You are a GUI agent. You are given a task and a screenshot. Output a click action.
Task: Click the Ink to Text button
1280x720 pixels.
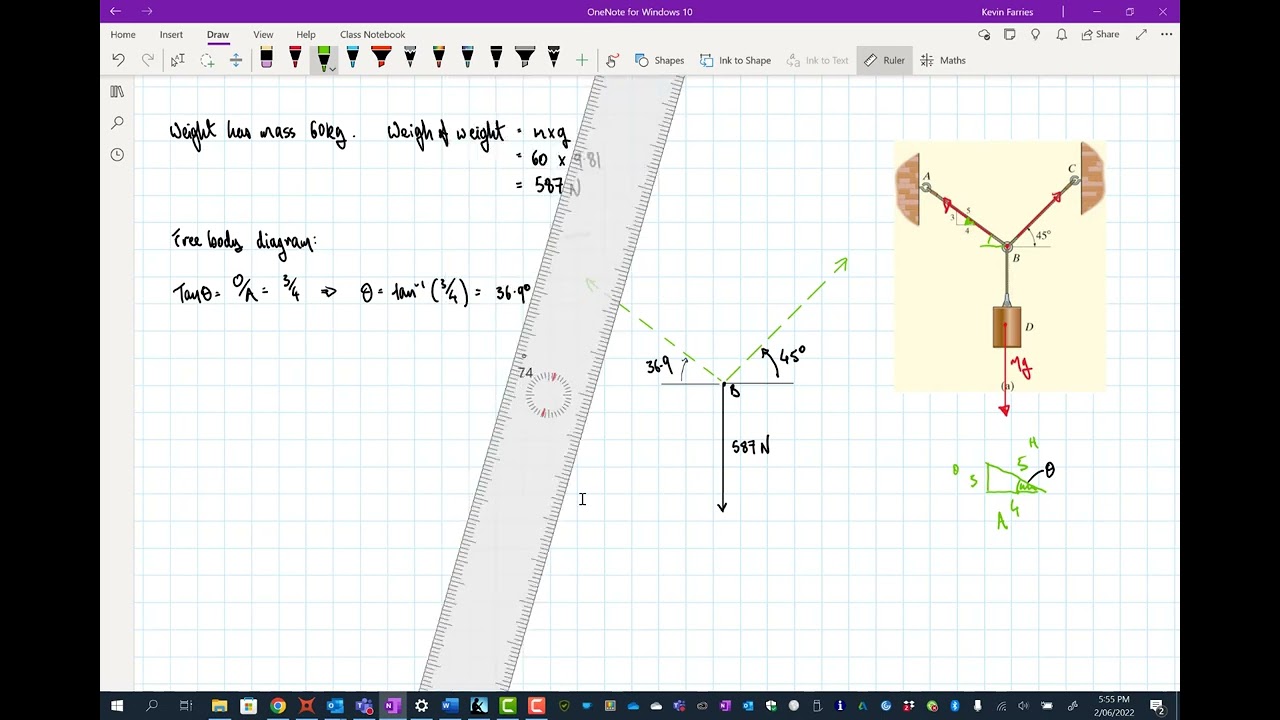[817, 60]
